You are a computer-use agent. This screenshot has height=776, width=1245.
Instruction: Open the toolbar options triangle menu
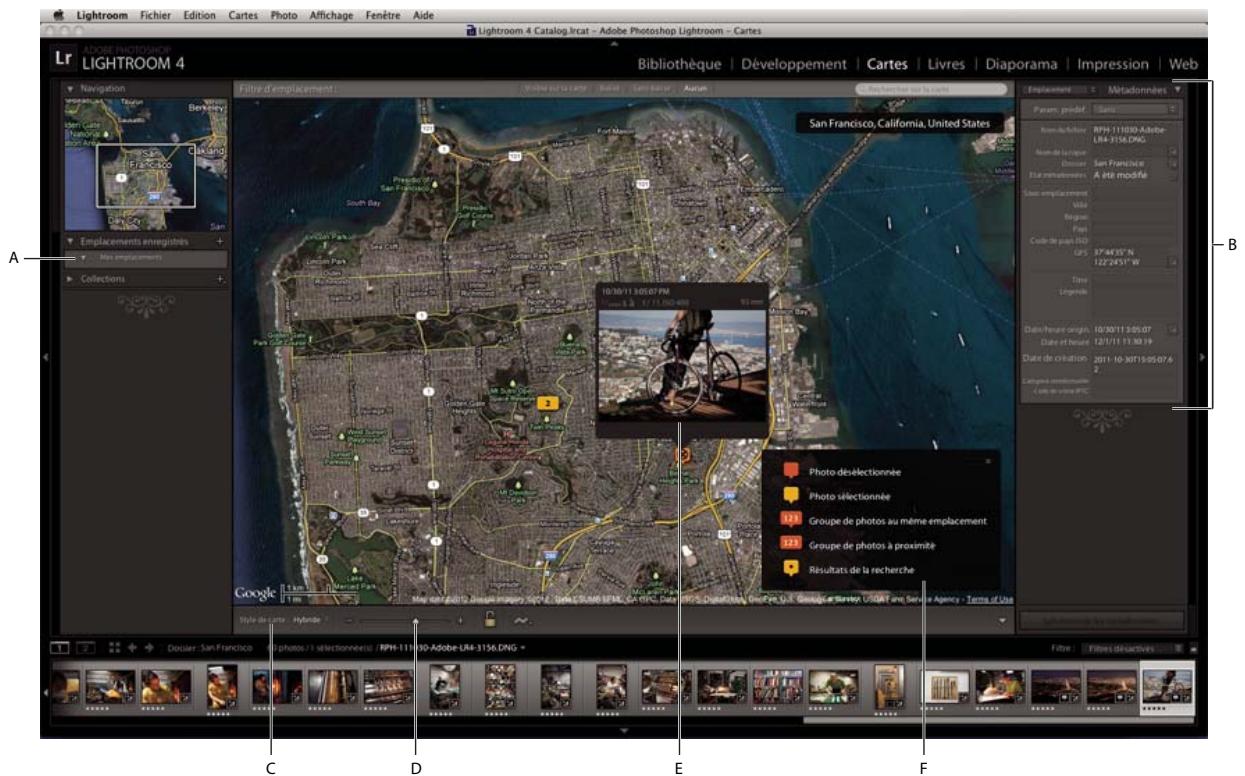click(x=1002, y=621)
